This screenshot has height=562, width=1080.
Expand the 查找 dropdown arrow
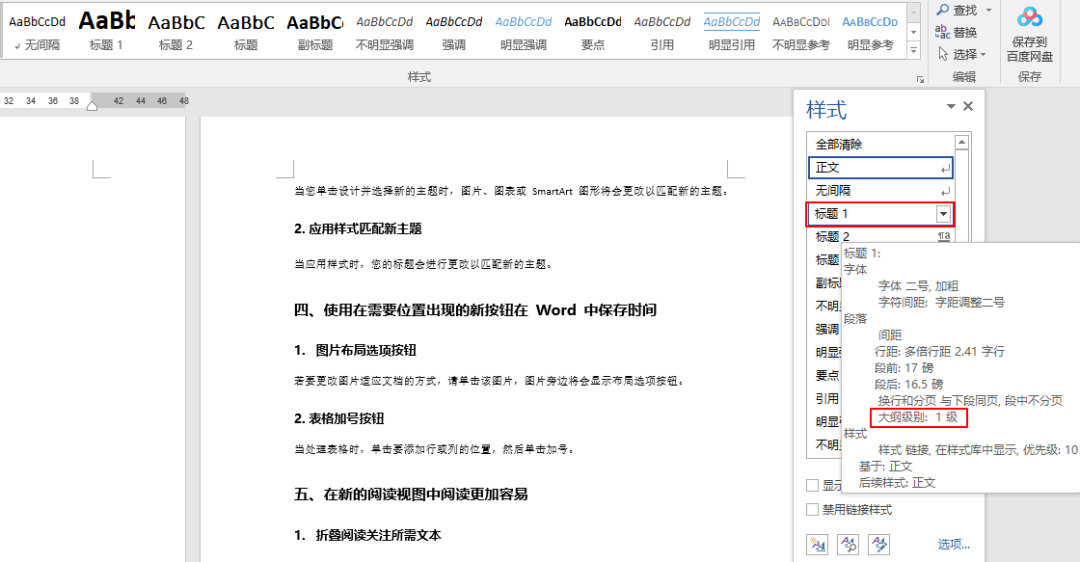988,10
